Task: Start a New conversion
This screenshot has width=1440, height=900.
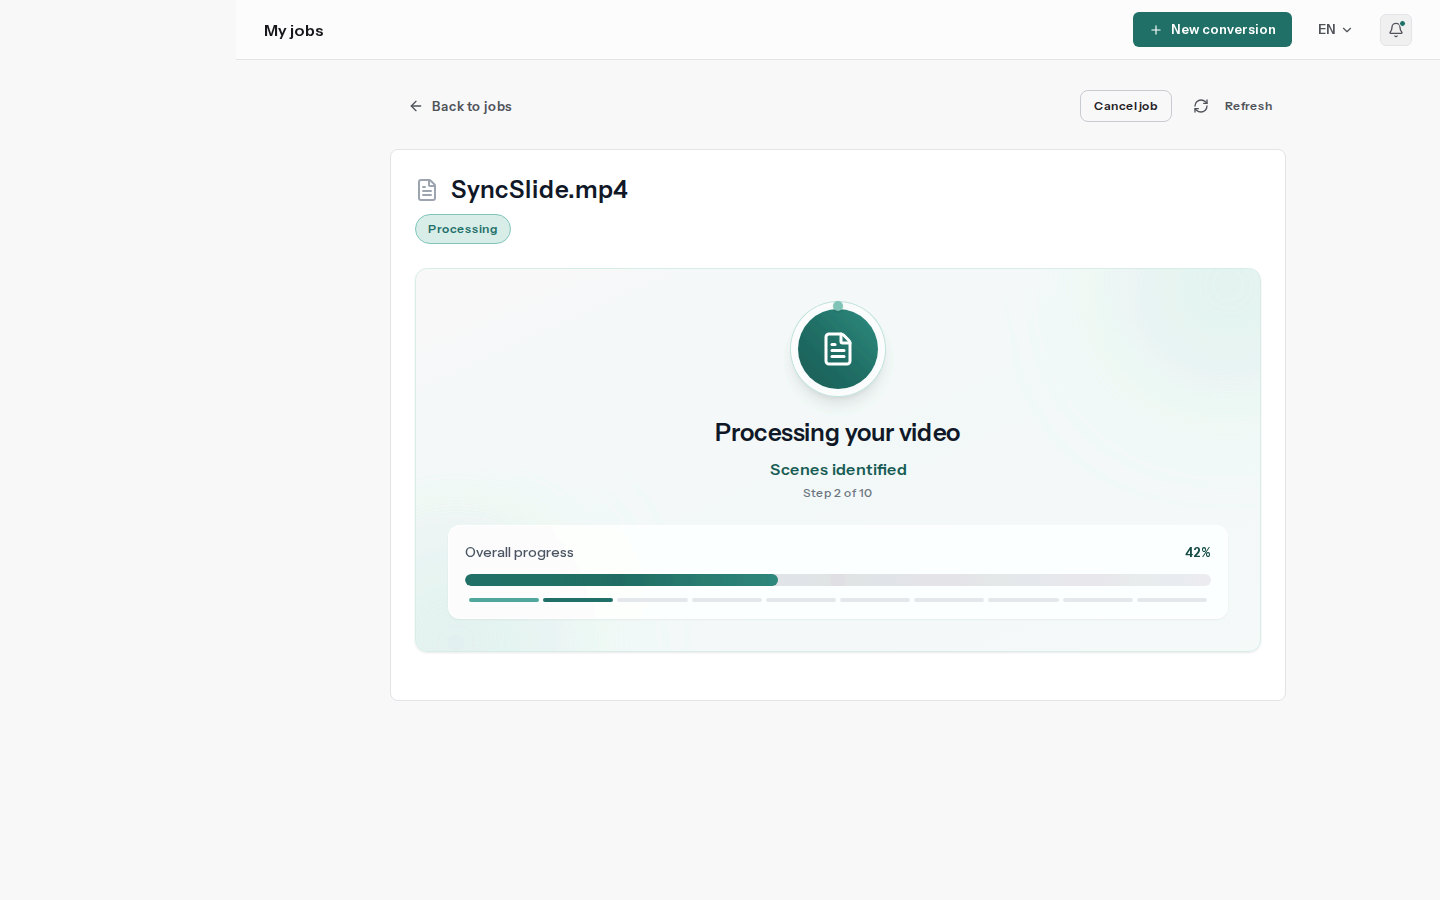Action: [x=1212, y=30]
